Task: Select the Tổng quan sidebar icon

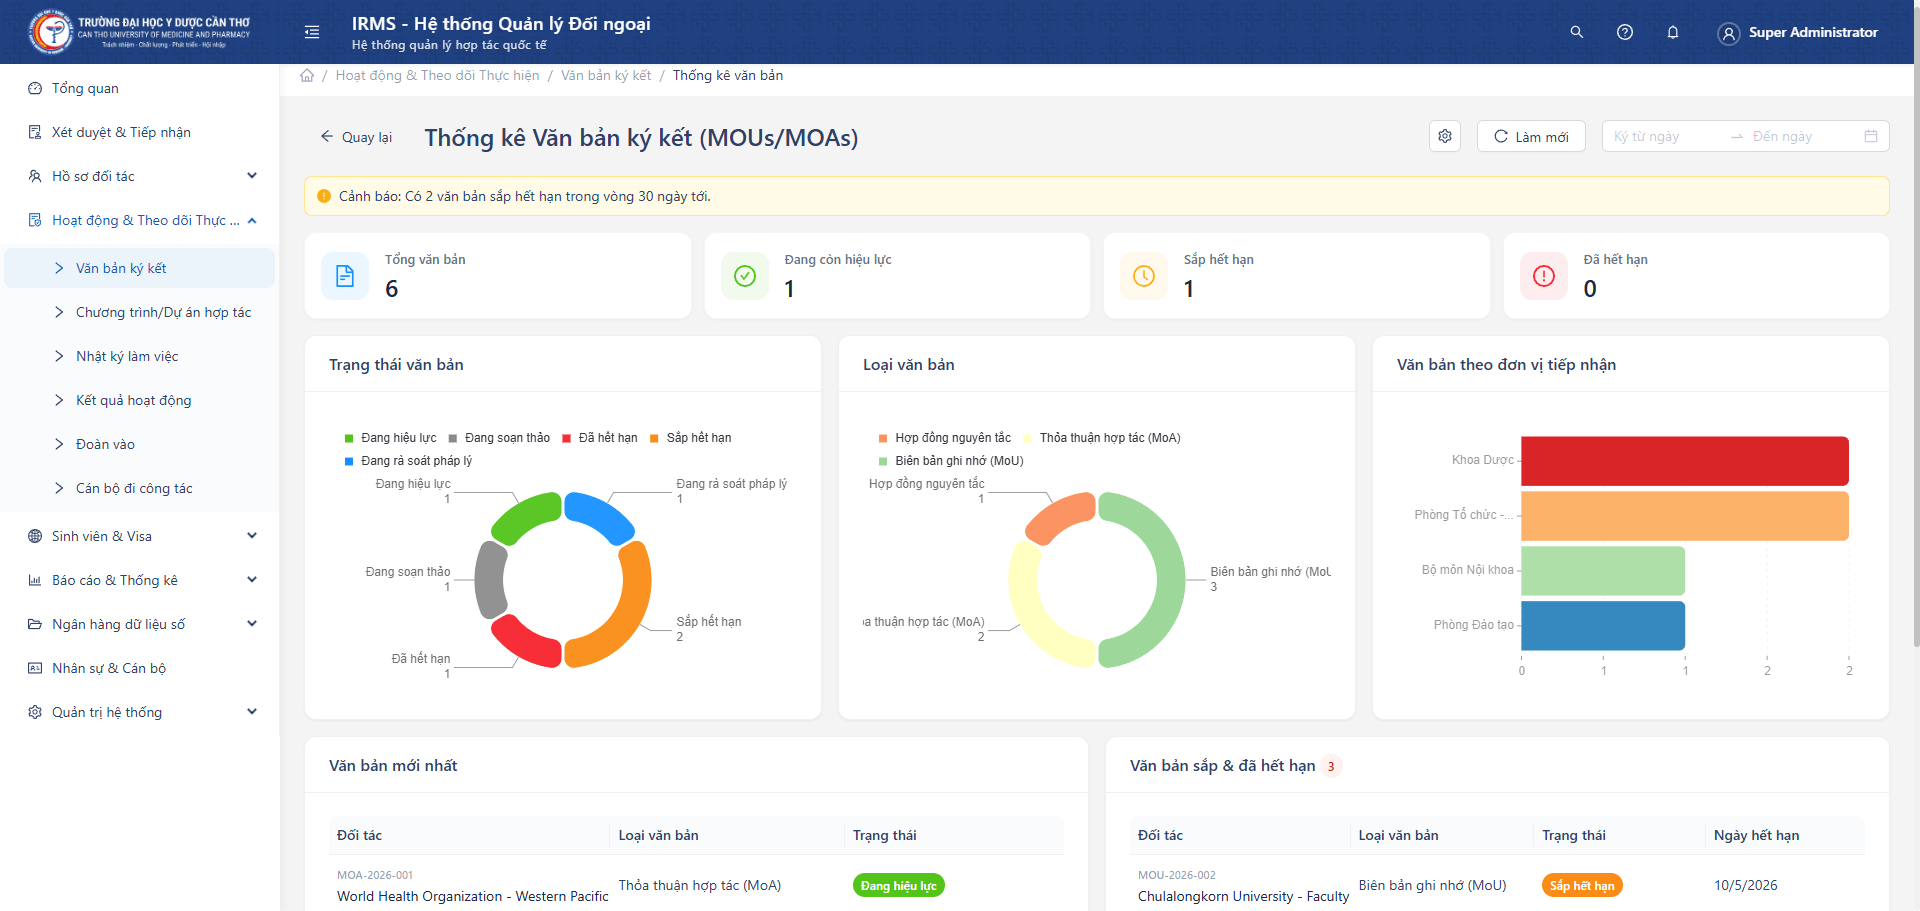Action: (34, 88)
